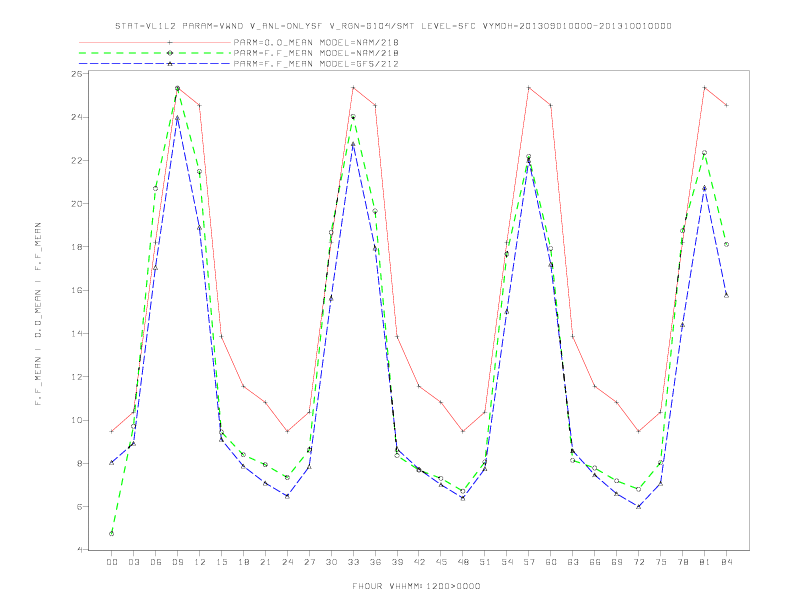Click blue triangle data point at hour 84

(x=726, y=295)
